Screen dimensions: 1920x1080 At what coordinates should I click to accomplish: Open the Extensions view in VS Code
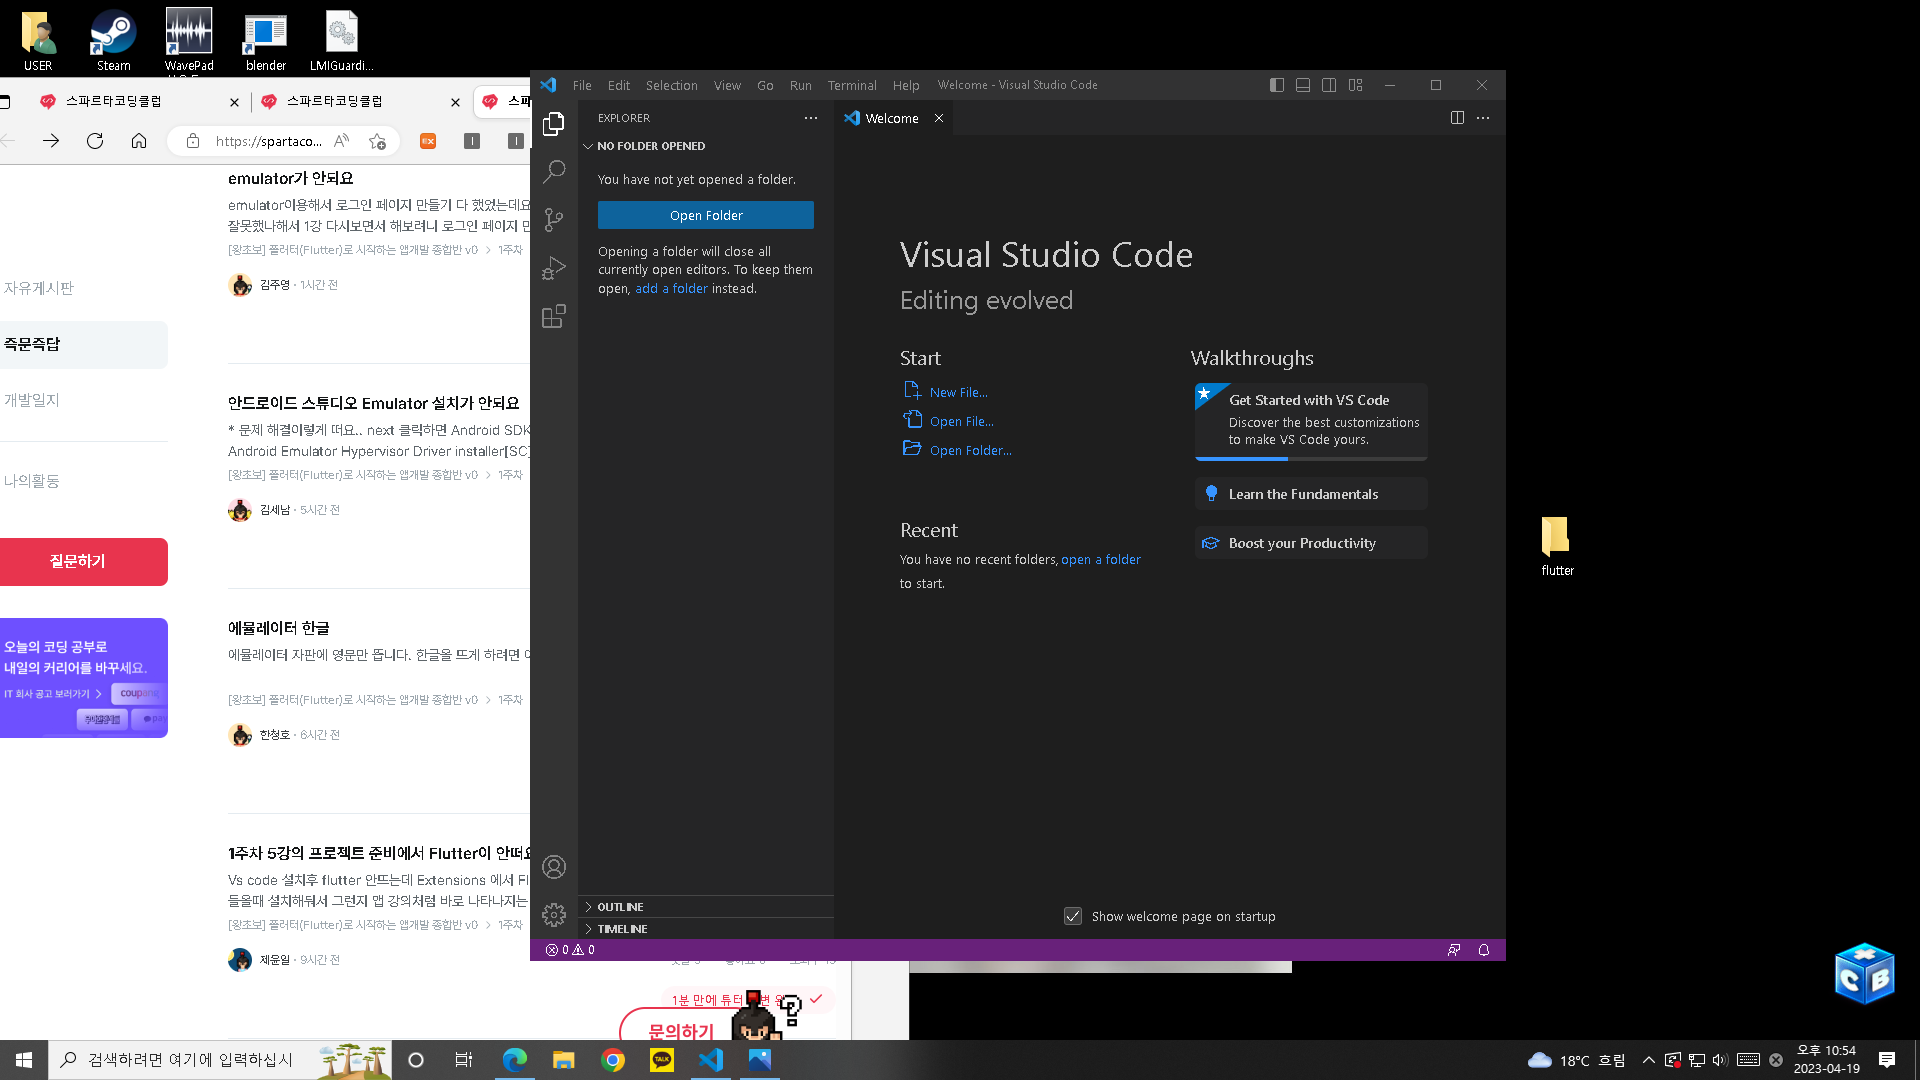coord(553,316)
